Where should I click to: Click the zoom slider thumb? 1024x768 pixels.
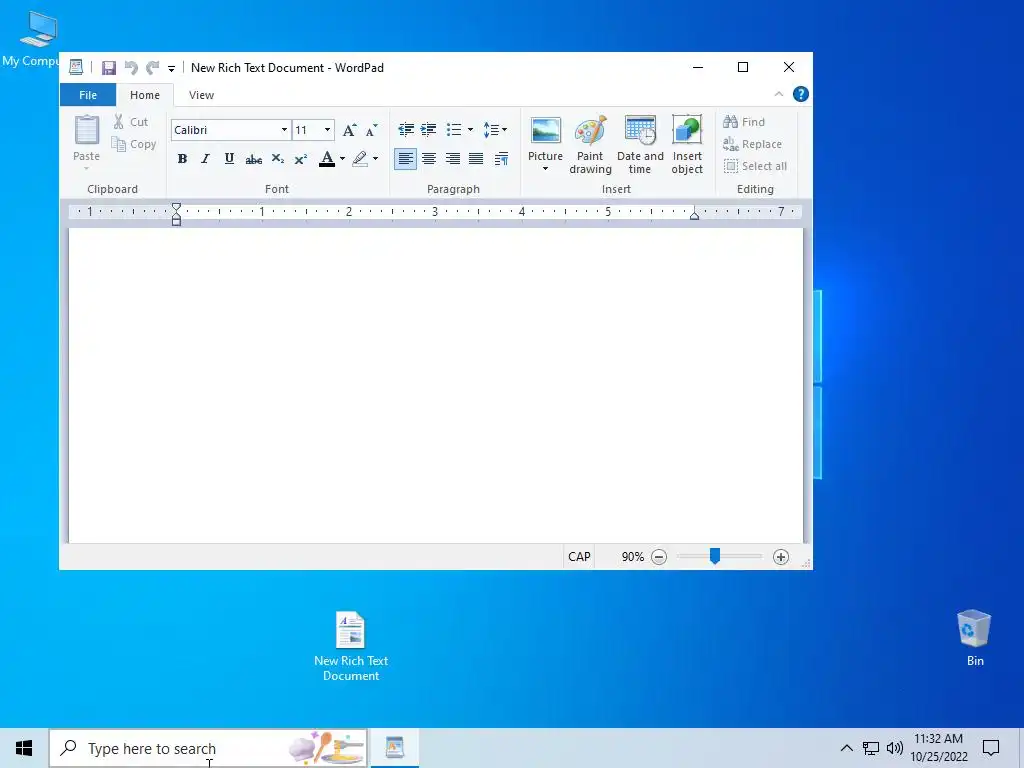pos(714,556)
